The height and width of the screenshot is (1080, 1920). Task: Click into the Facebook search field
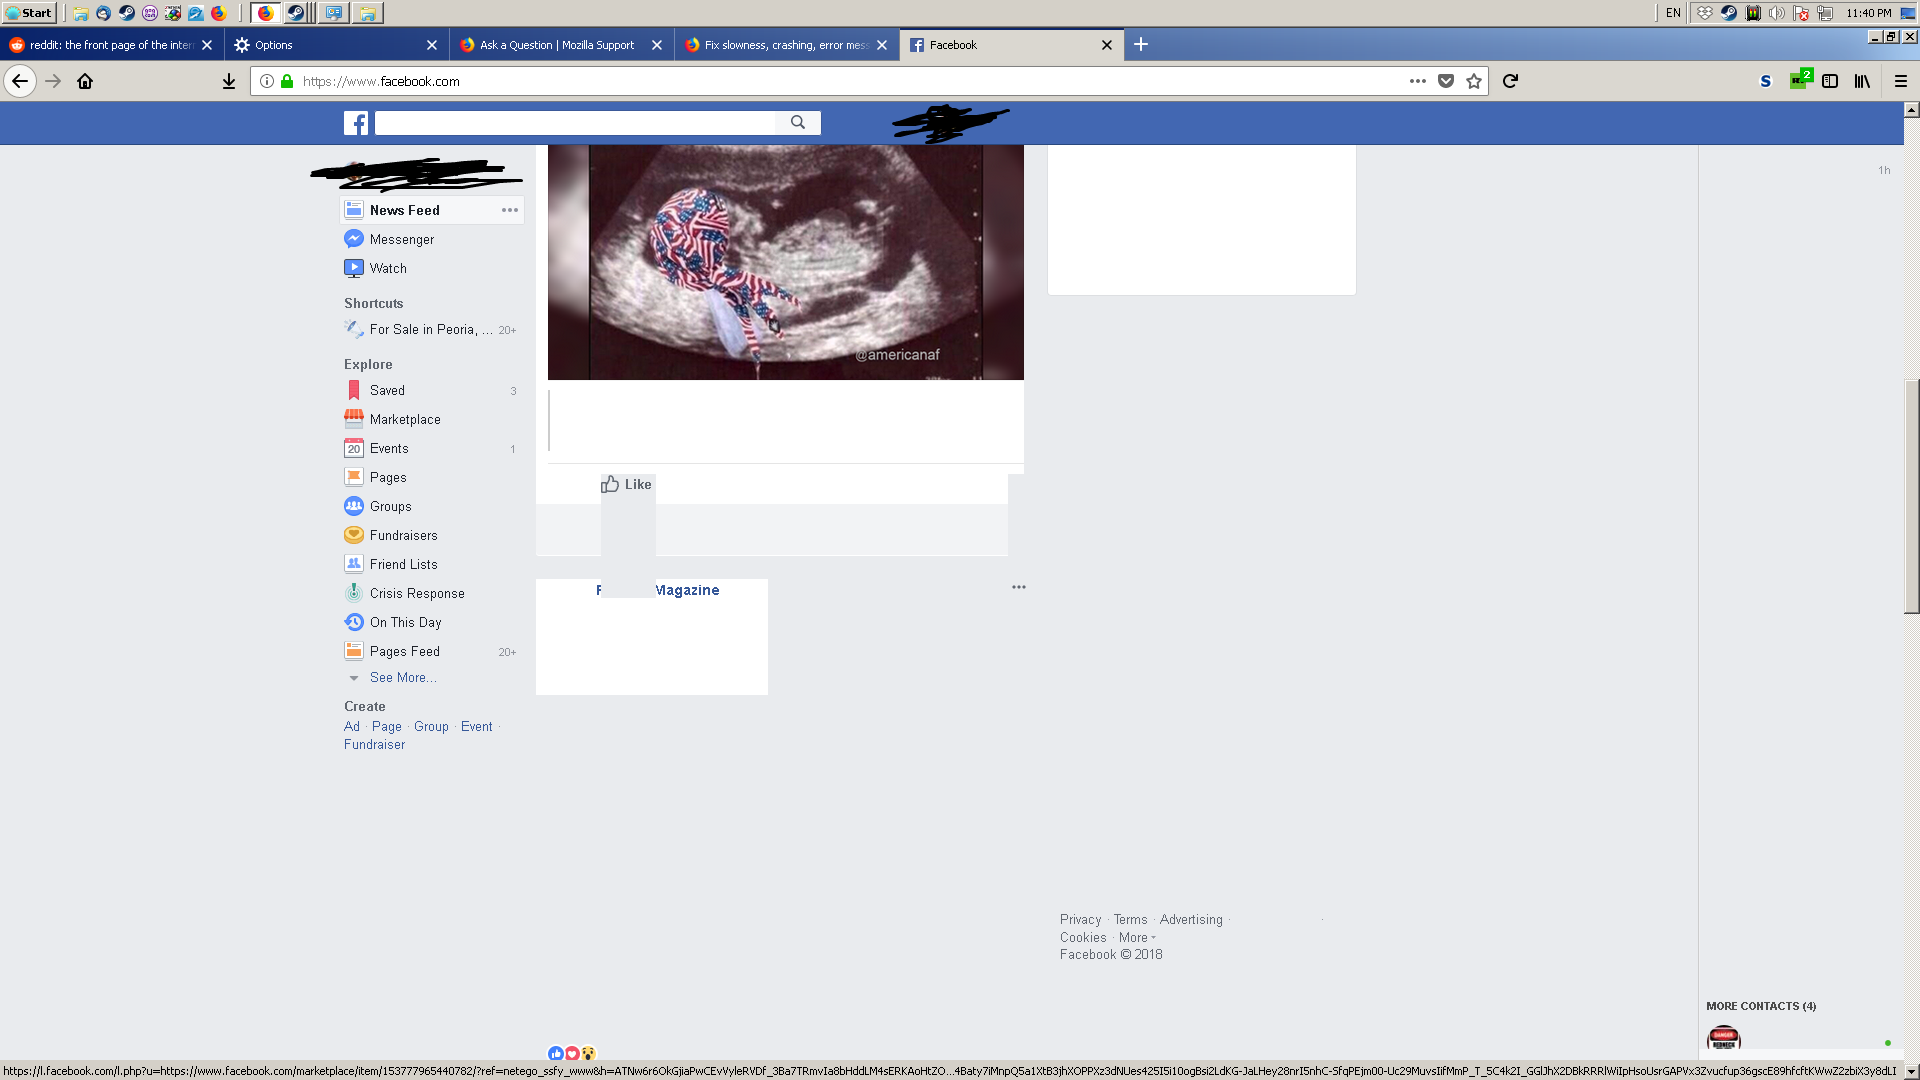pos(575,122)
